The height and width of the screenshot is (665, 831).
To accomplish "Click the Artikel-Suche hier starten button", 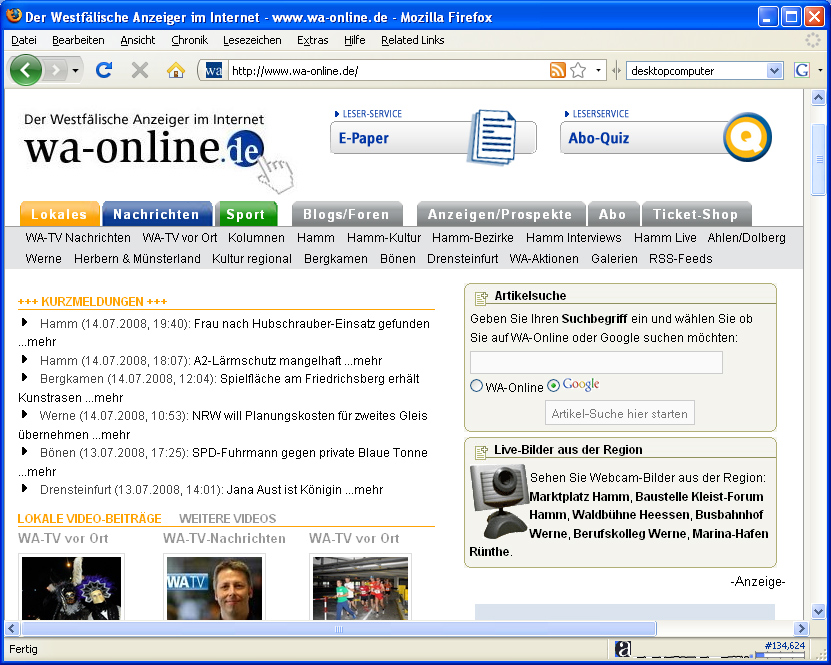I will pyautogui.click(x=620, y=413).
